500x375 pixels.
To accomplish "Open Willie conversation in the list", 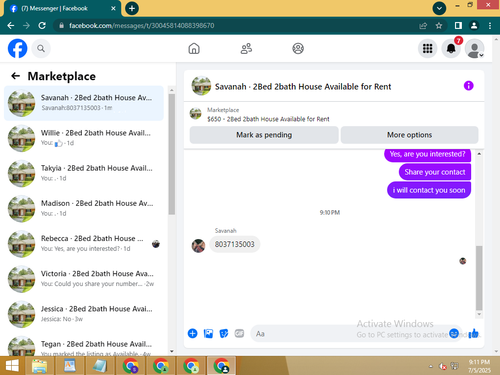I will tap(84, 138).
